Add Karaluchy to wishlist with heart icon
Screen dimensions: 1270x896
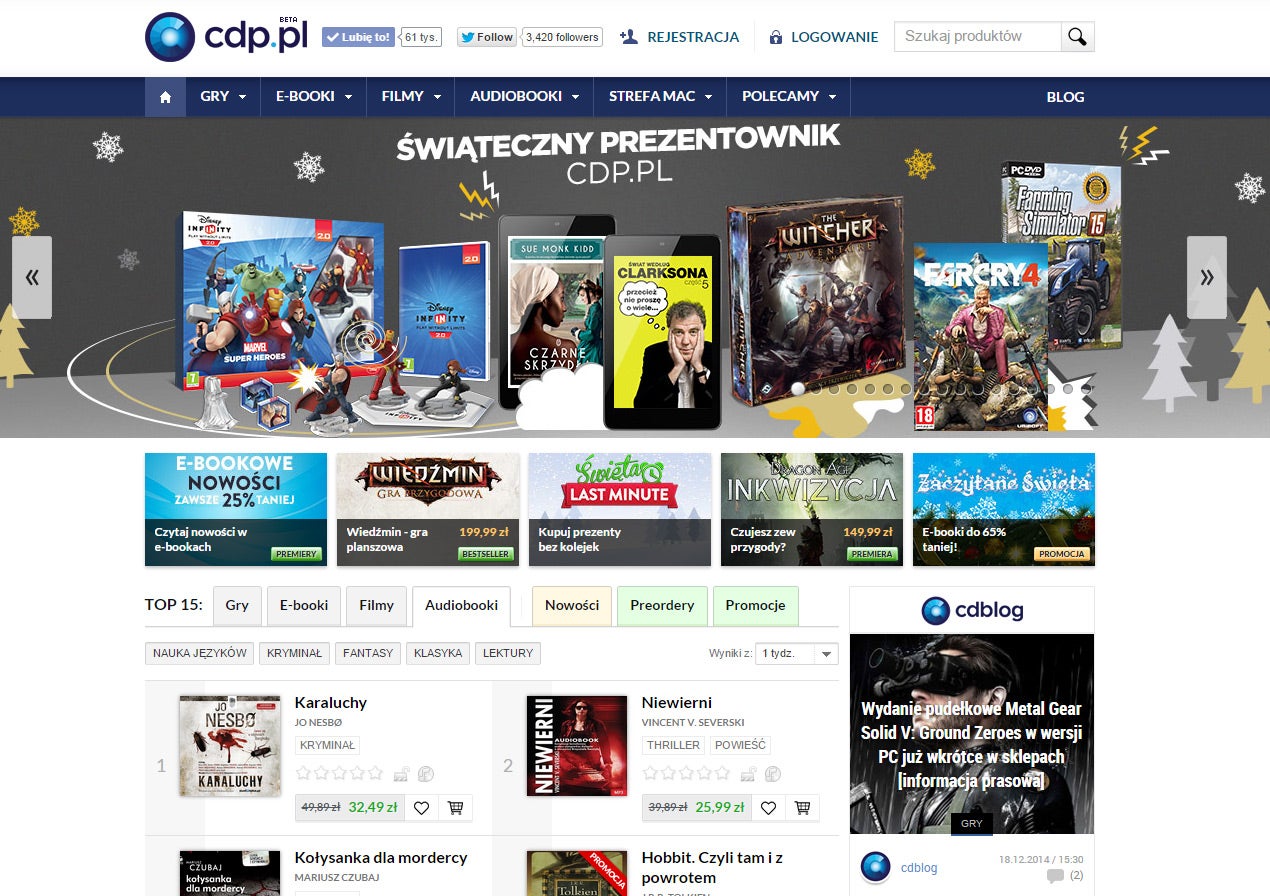[x=422, y=808]
